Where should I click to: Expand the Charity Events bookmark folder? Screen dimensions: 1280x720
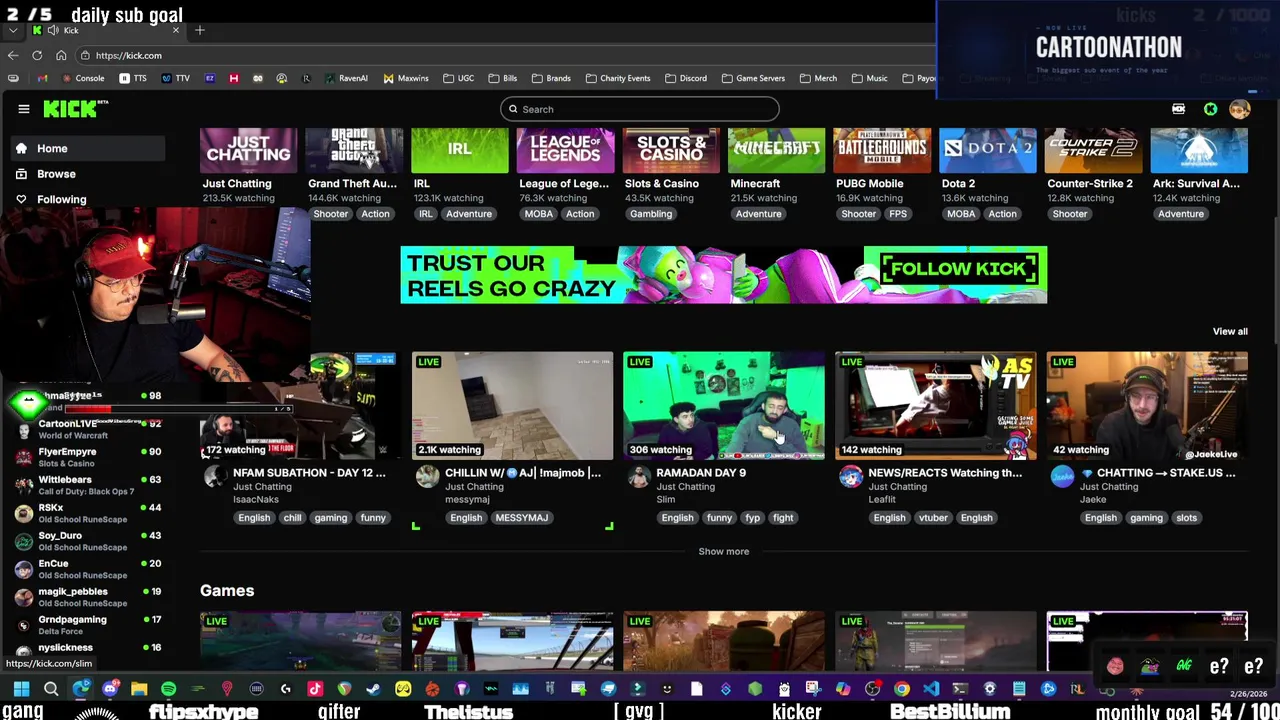[x=618, y=78]
